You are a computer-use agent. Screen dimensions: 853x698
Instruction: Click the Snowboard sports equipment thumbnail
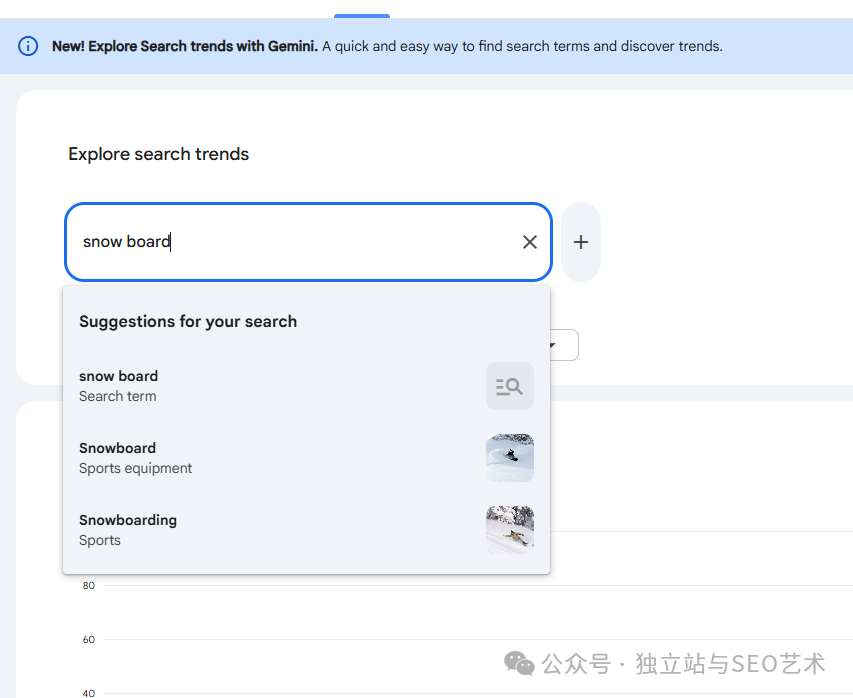tap(509, 458)
